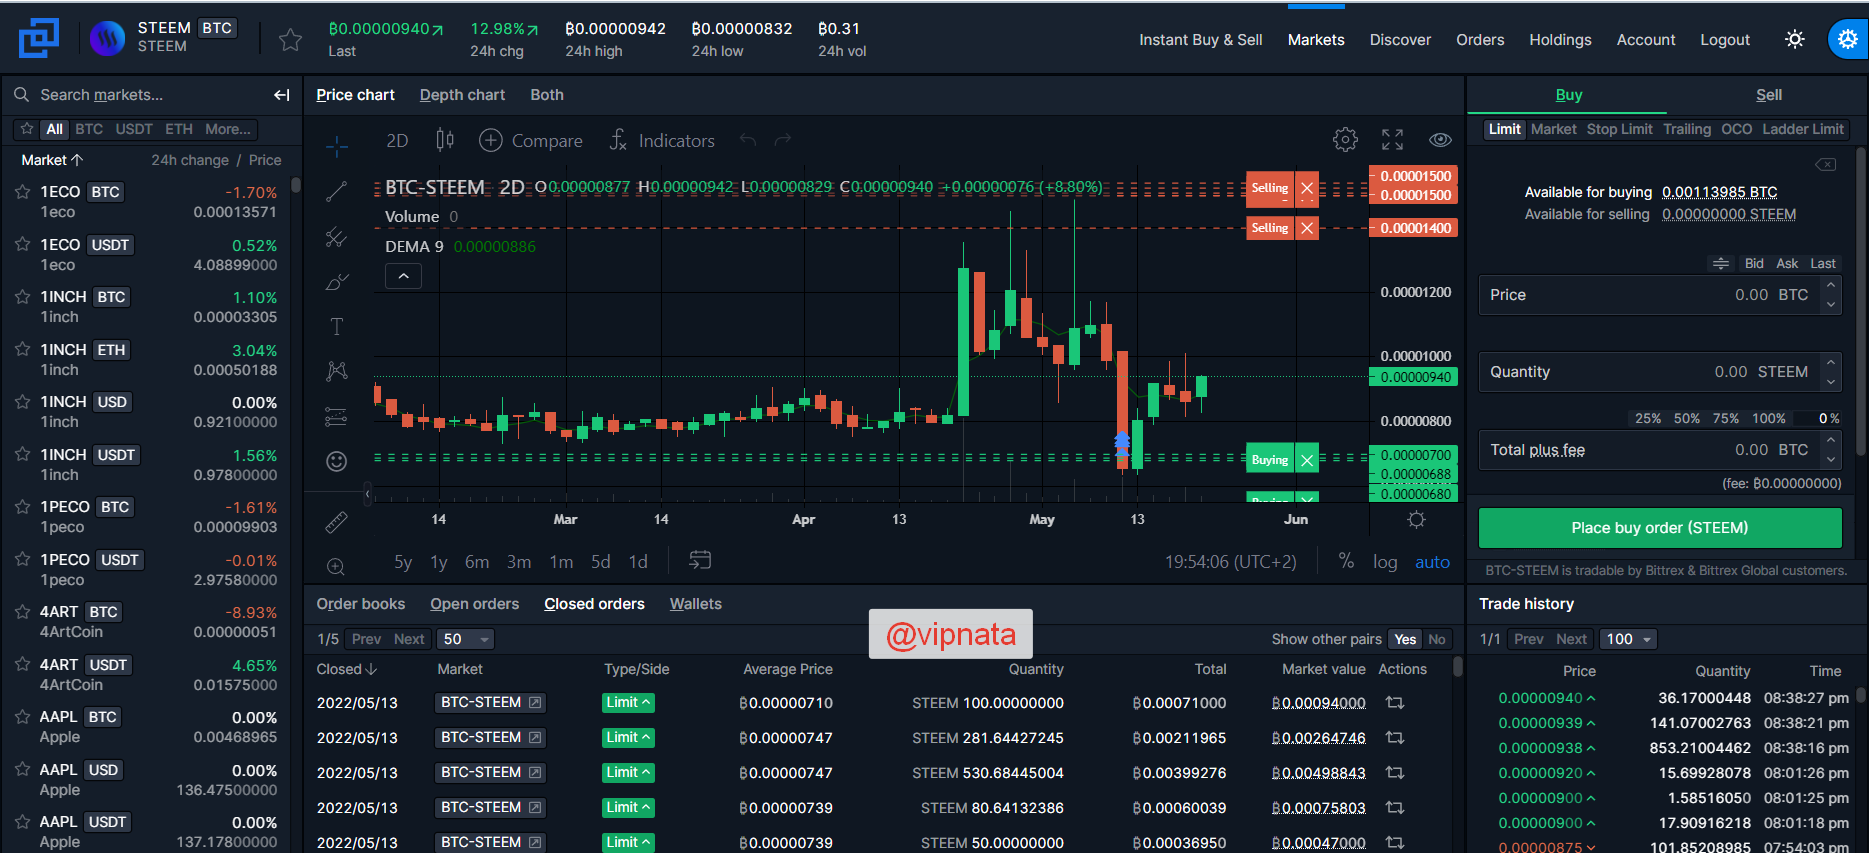Switch to Sell tab
Viewport: 1869px width, 853px height.
(1769, 95)
